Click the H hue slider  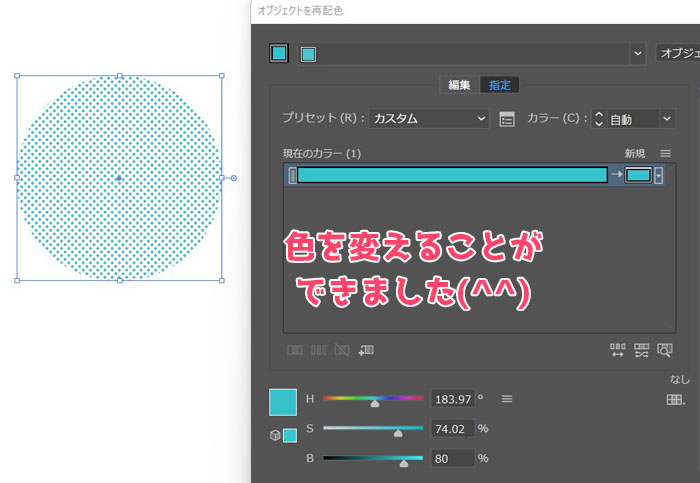pos(373,398)
